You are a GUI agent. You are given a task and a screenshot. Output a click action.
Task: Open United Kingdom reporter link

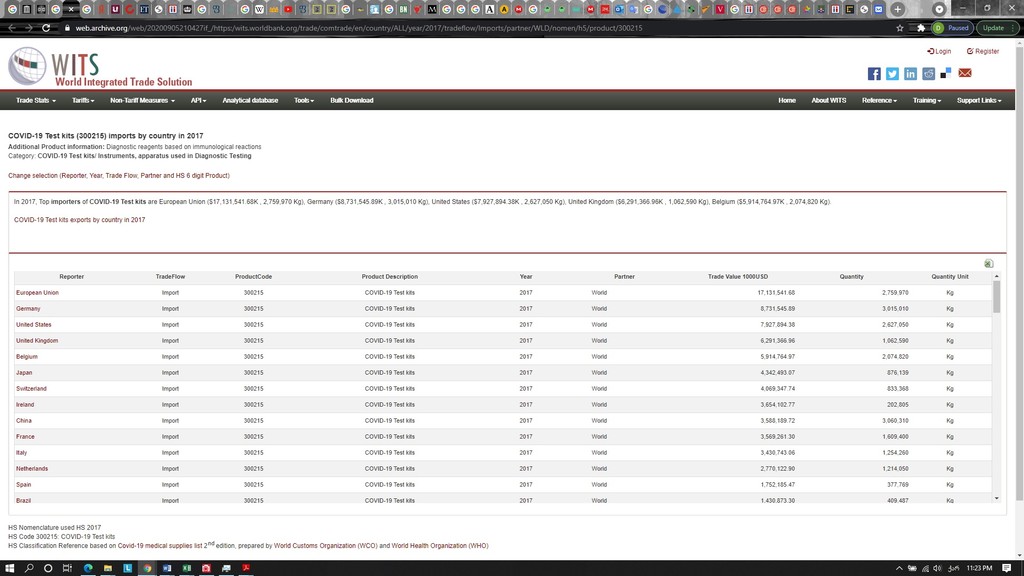[x=37, y=341]
